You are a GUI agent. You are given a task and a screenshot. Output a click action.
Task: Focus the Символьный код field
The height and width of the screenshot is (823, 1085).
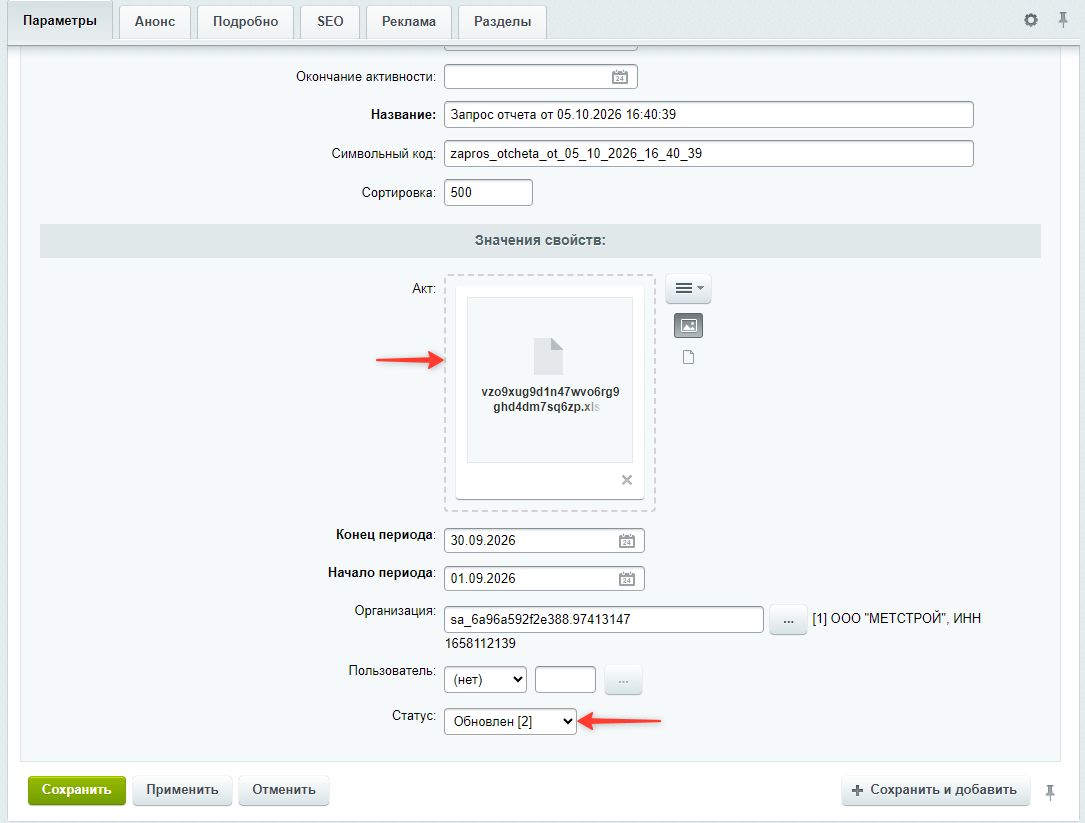pyautogui.click(x=709, y=154)
